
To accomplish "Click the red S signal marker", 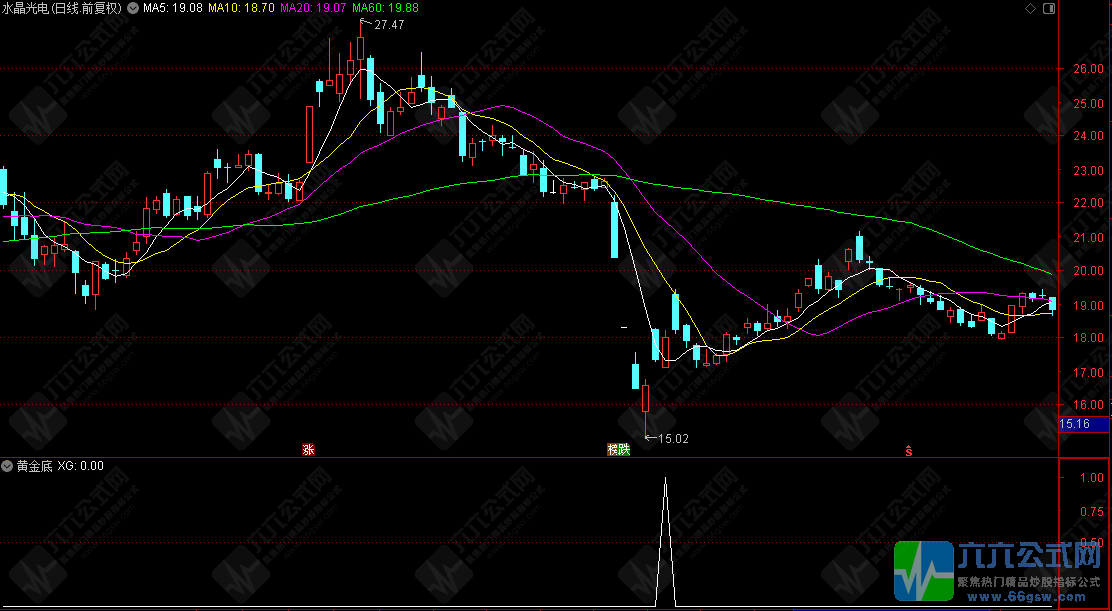I will pyautogui.click(x=908, y=450).
